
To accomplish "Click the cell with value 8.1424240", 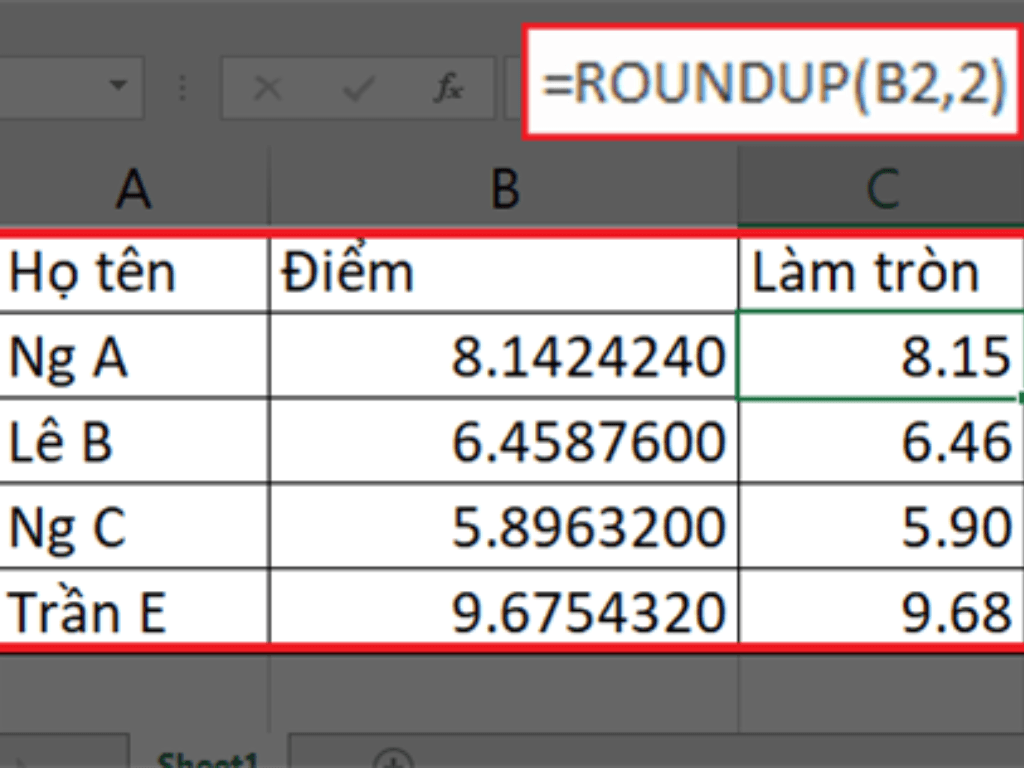I will tap(504, 357).
